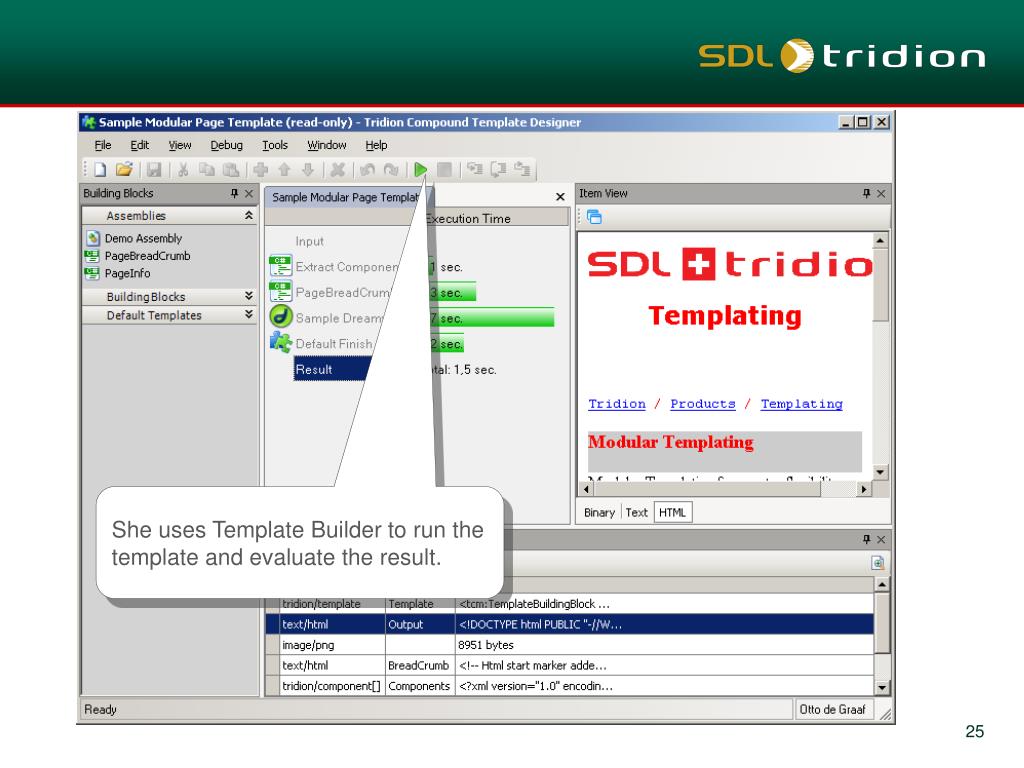This screenshot has width=1024, height=768.
Task: Click the Move Down arrow toolbar icon
Action: pos(308,170)
